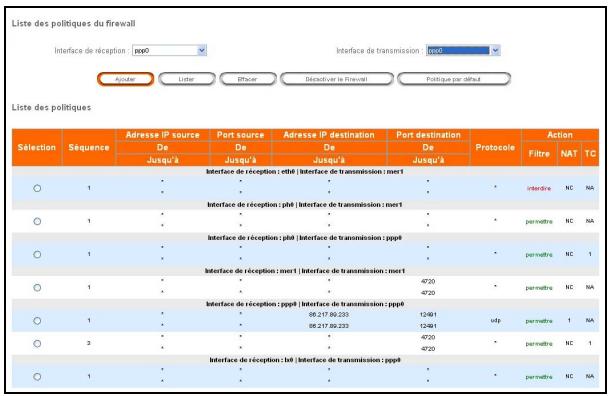Select the eth0 to mer1 rule radio

(x=37, y=188)
